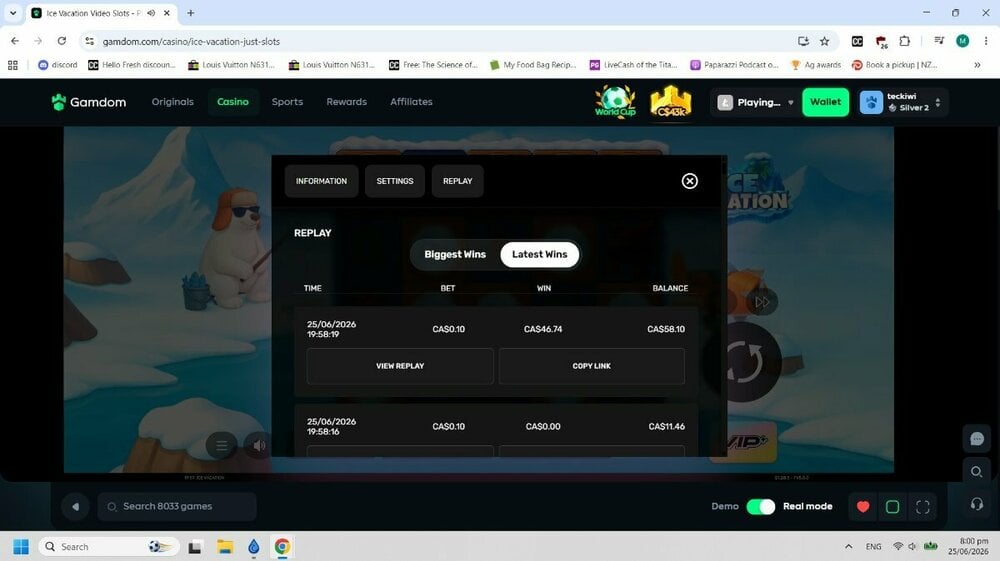Enter fullscreen mode for the game
The height and width of the screenshot is (561, 1000).
(x=922, y=507)
